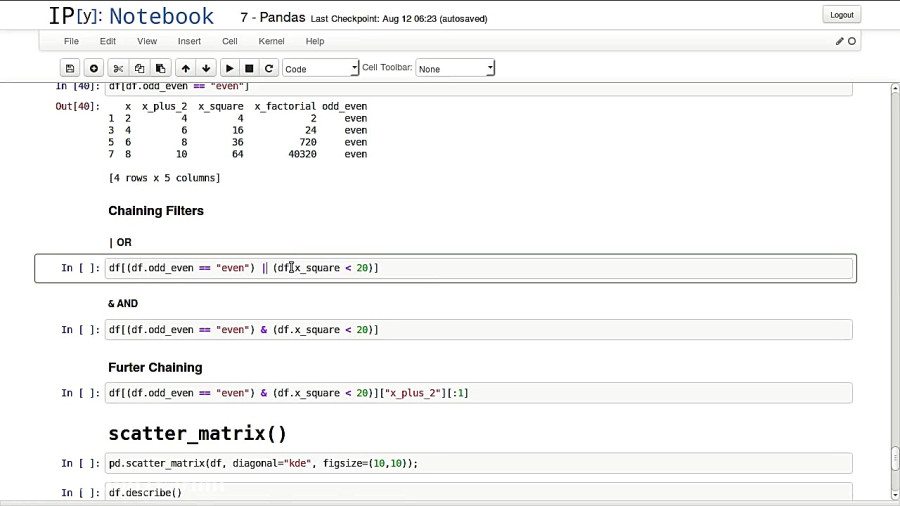Click the scrollbar up arrow

click(895, 88)
